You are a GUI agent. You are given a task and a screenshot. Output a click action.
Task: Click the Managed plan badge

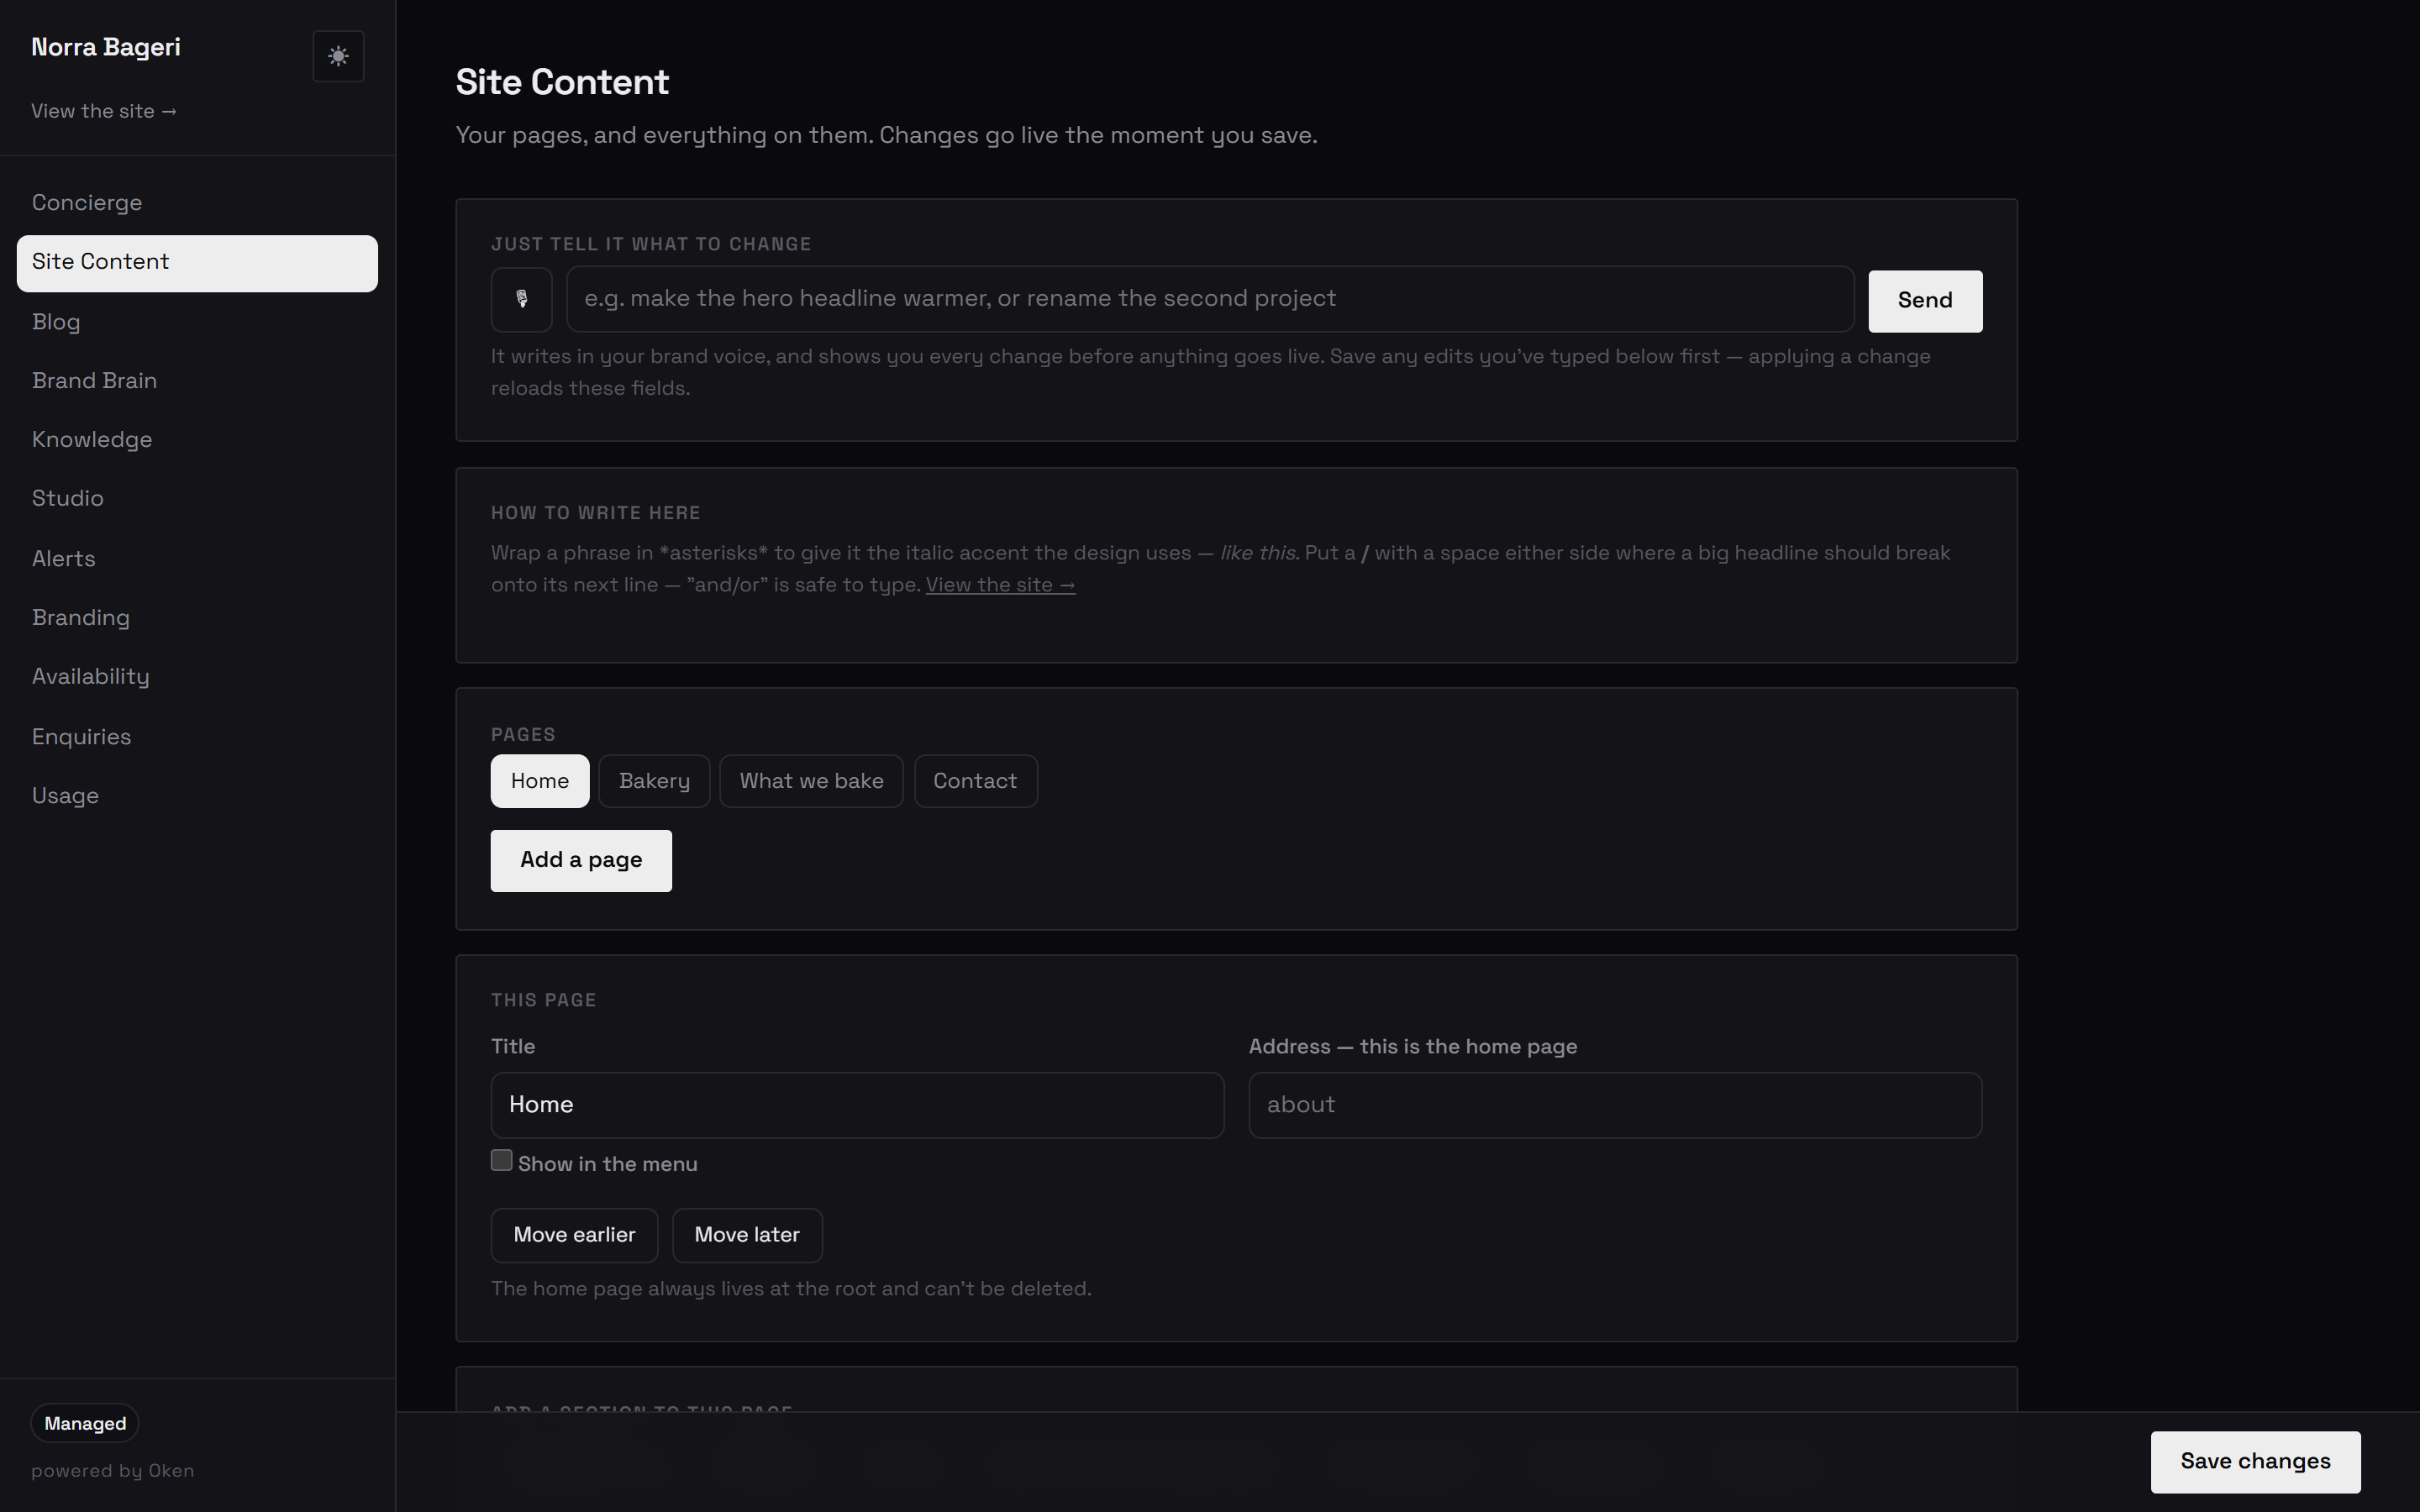click(85, 1423)
